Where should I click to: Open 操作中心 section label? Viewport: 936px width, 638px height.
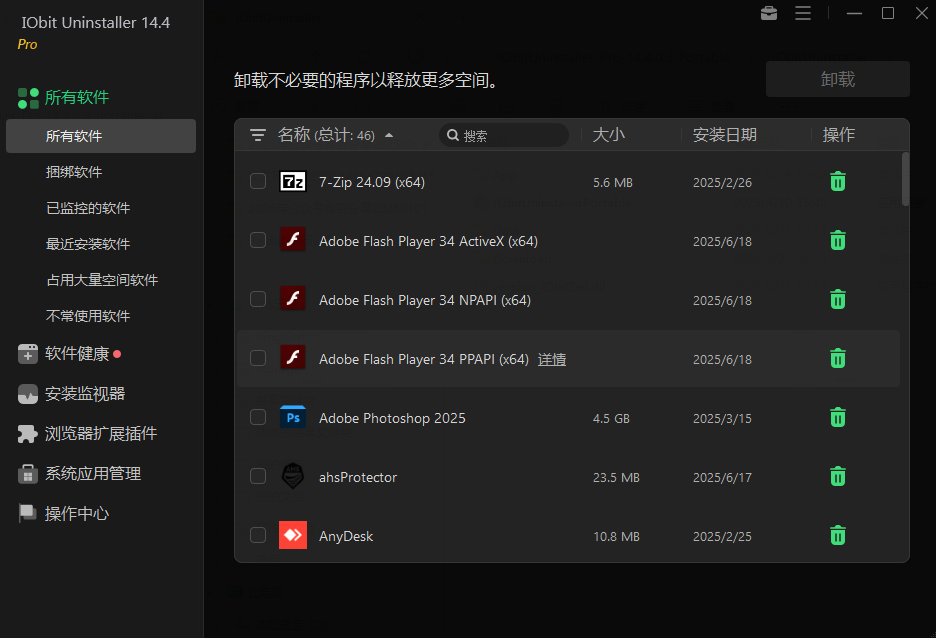(x=77, y=513)
